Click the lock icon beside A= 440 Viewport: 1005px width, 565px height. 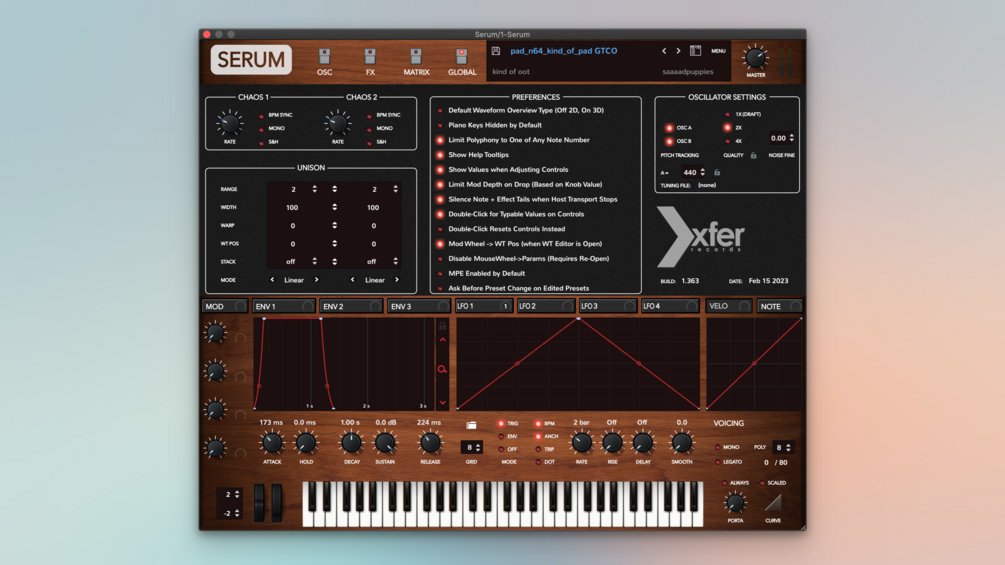717,172
